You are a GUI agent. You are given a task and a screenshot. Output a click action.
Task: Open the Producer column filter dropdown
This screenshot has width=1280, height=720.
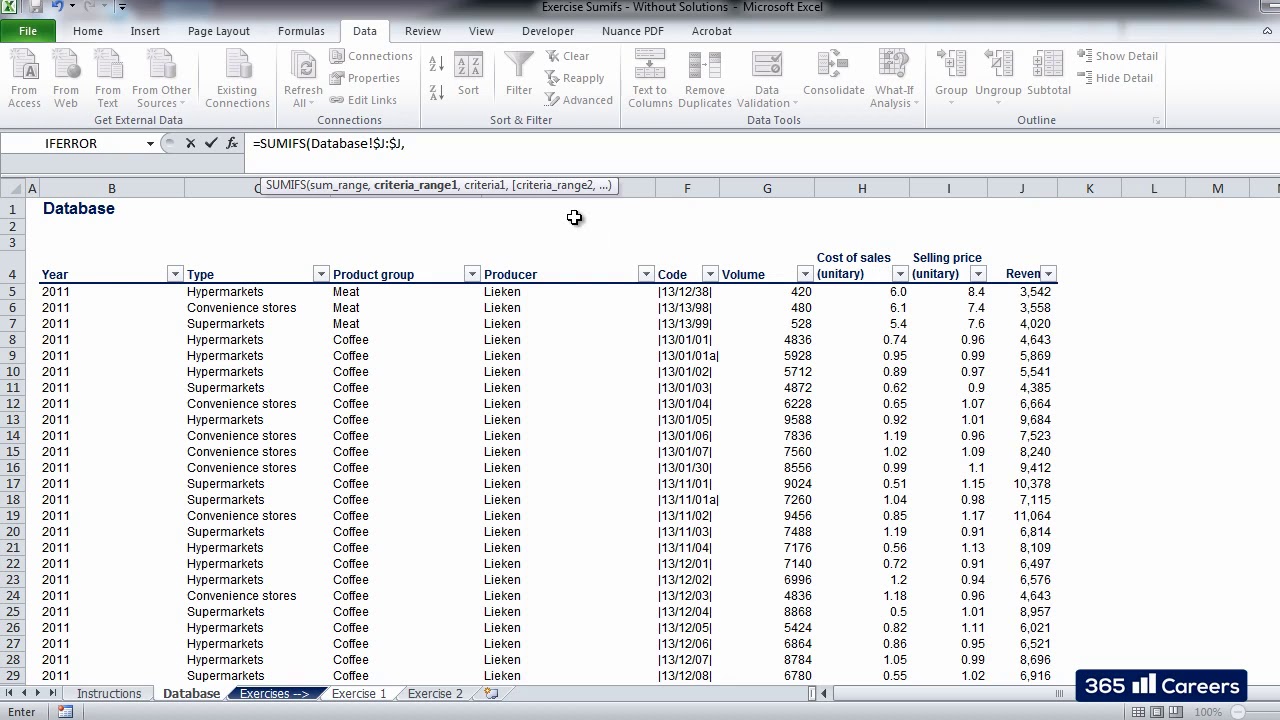pos(646,274)
